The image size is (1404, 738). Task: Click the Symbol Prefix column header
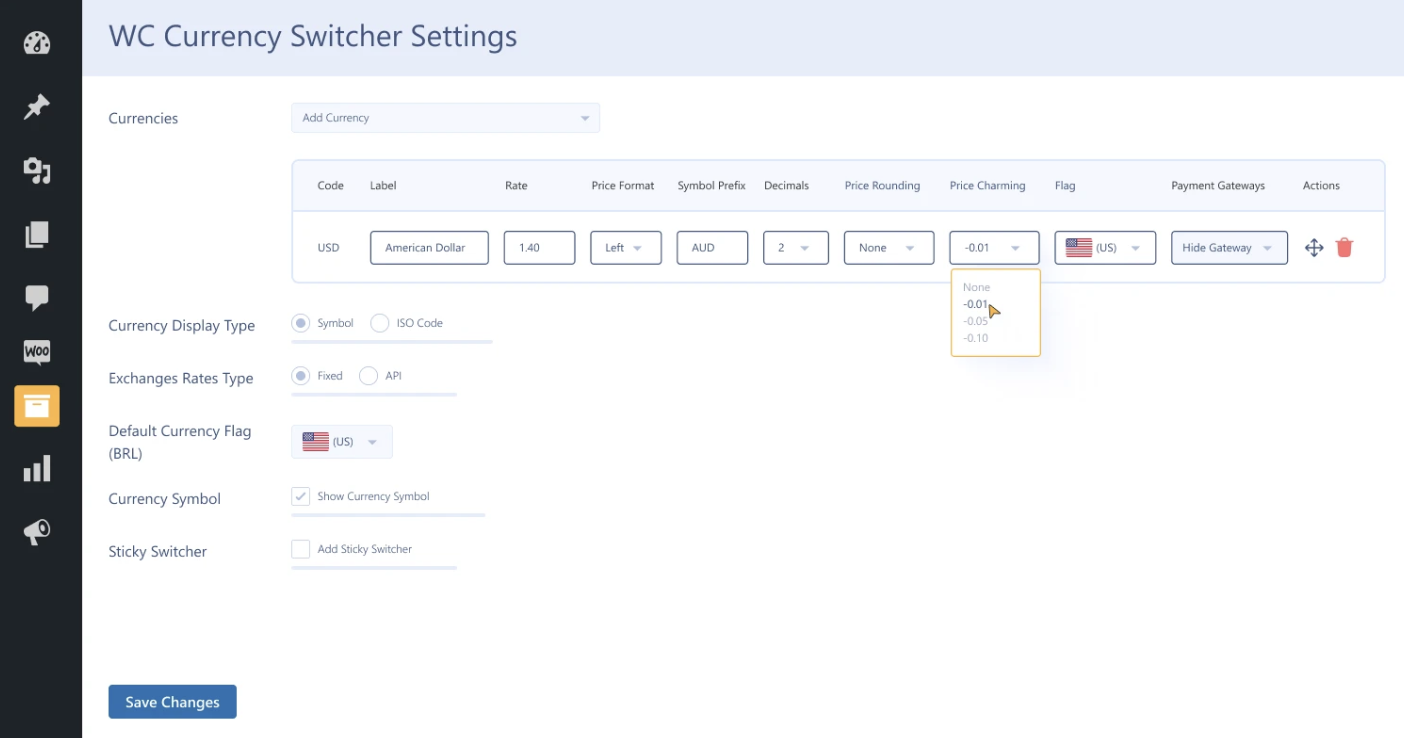tap(711, 185)
